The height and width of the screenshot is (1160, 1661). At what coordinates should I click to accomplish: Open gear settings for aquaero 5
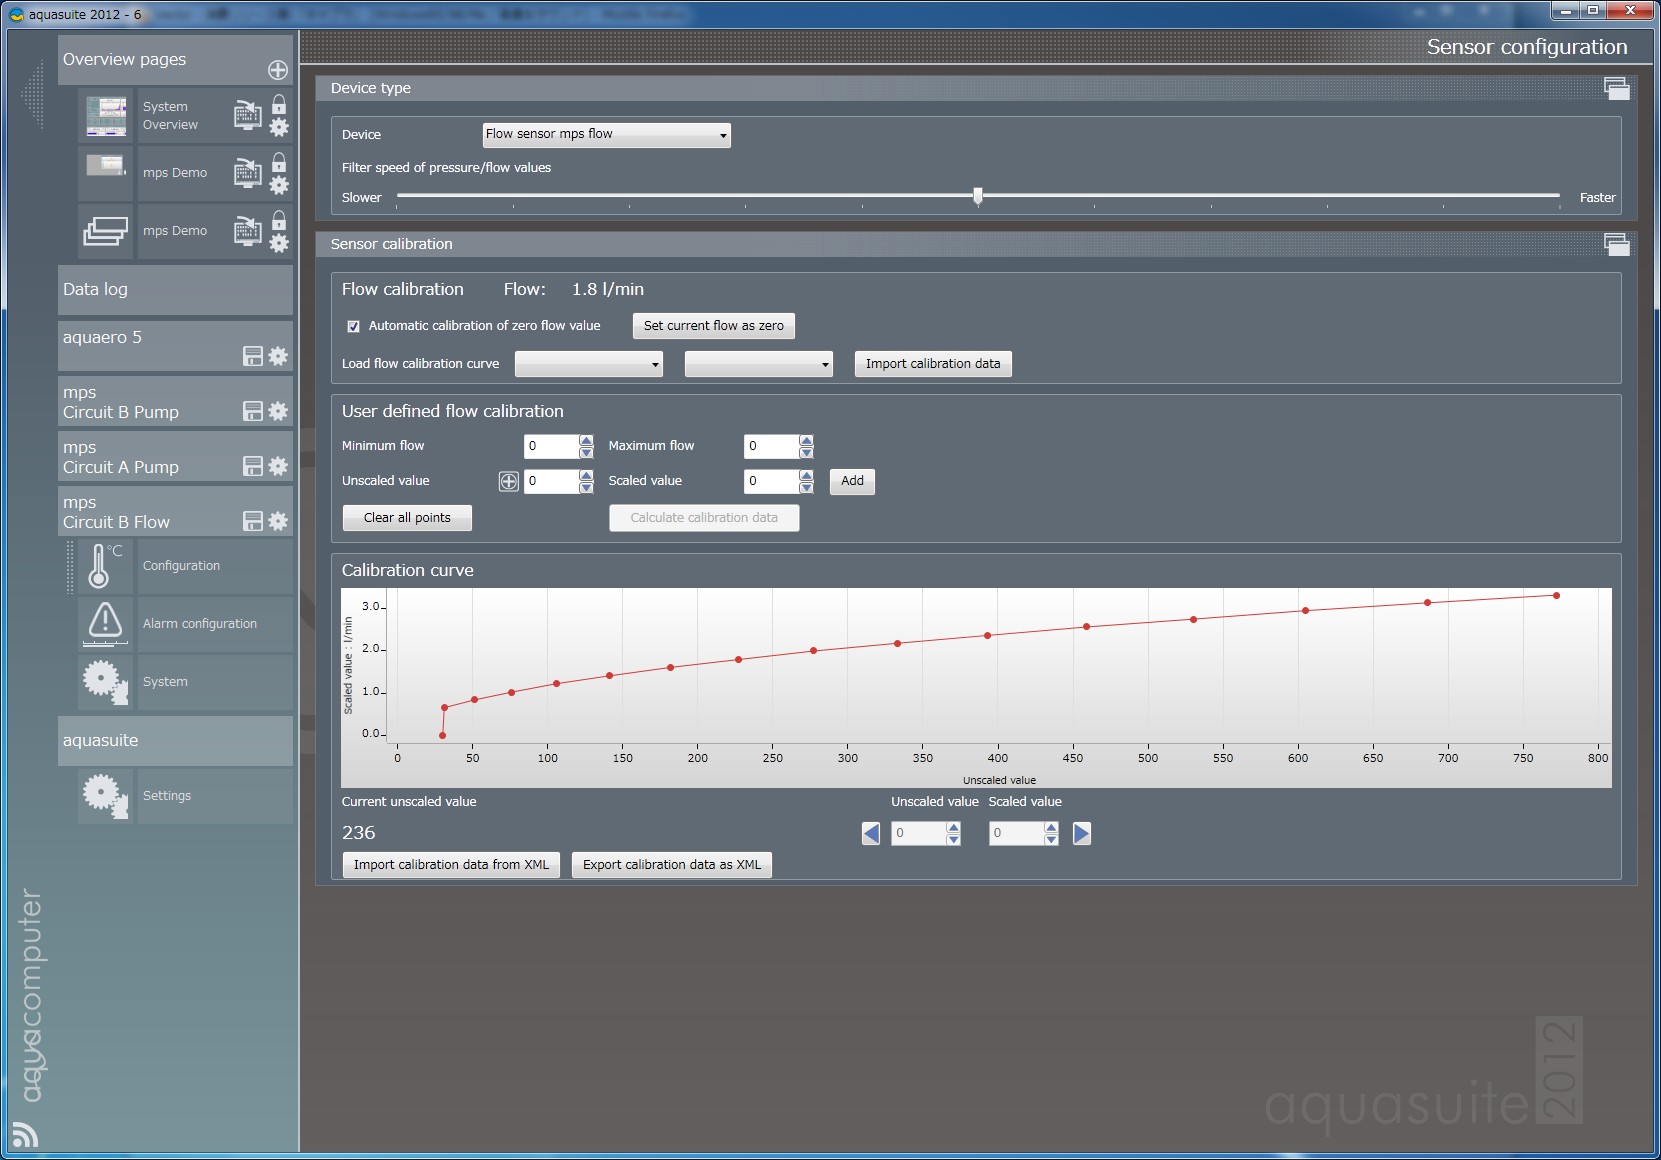tap(278, 356)
